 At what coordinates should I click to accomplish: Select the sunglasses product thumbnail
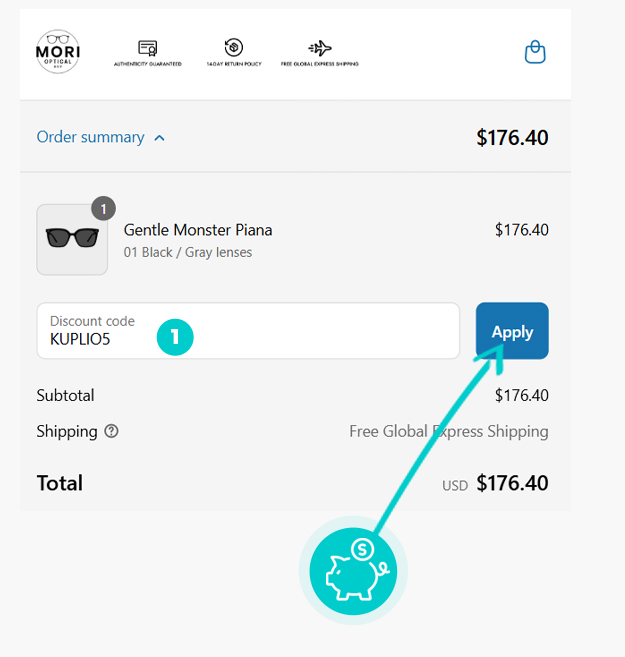pyautogui.click(x=72, y=239)
